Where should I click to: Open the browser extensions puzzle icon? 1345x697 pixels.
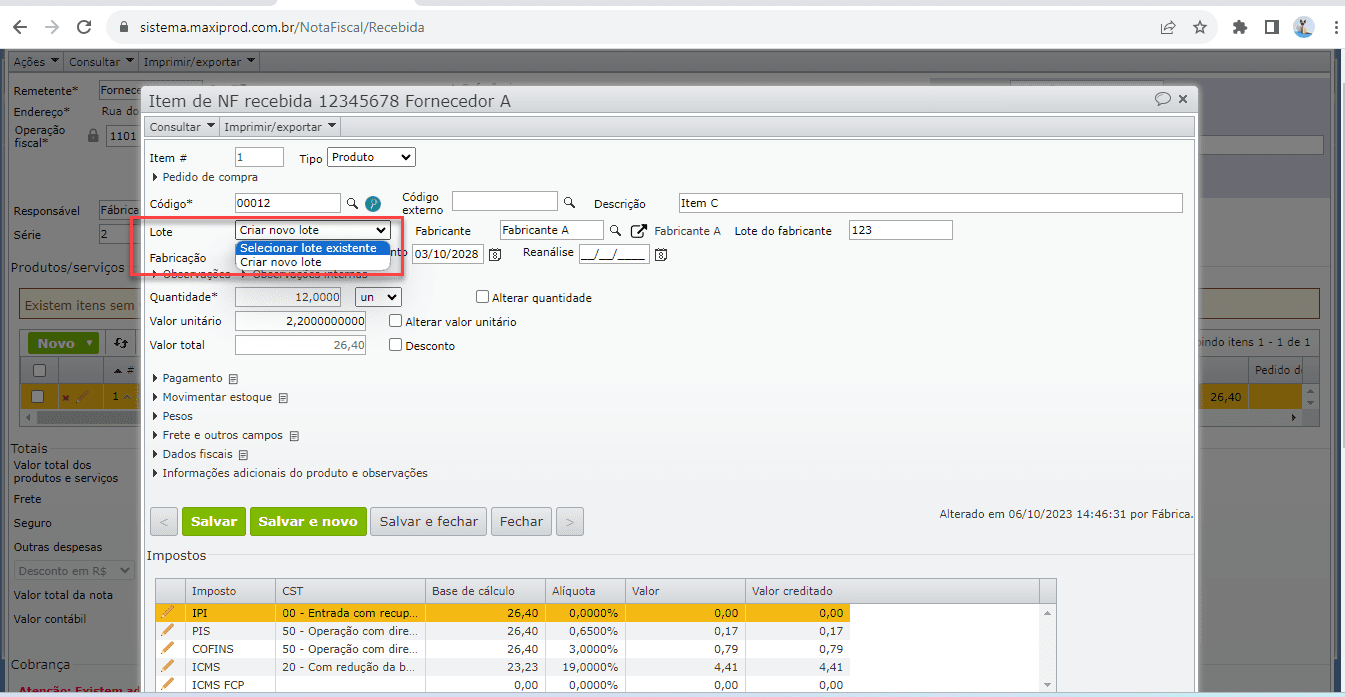pyautogui.click(x=1240, y=27)
